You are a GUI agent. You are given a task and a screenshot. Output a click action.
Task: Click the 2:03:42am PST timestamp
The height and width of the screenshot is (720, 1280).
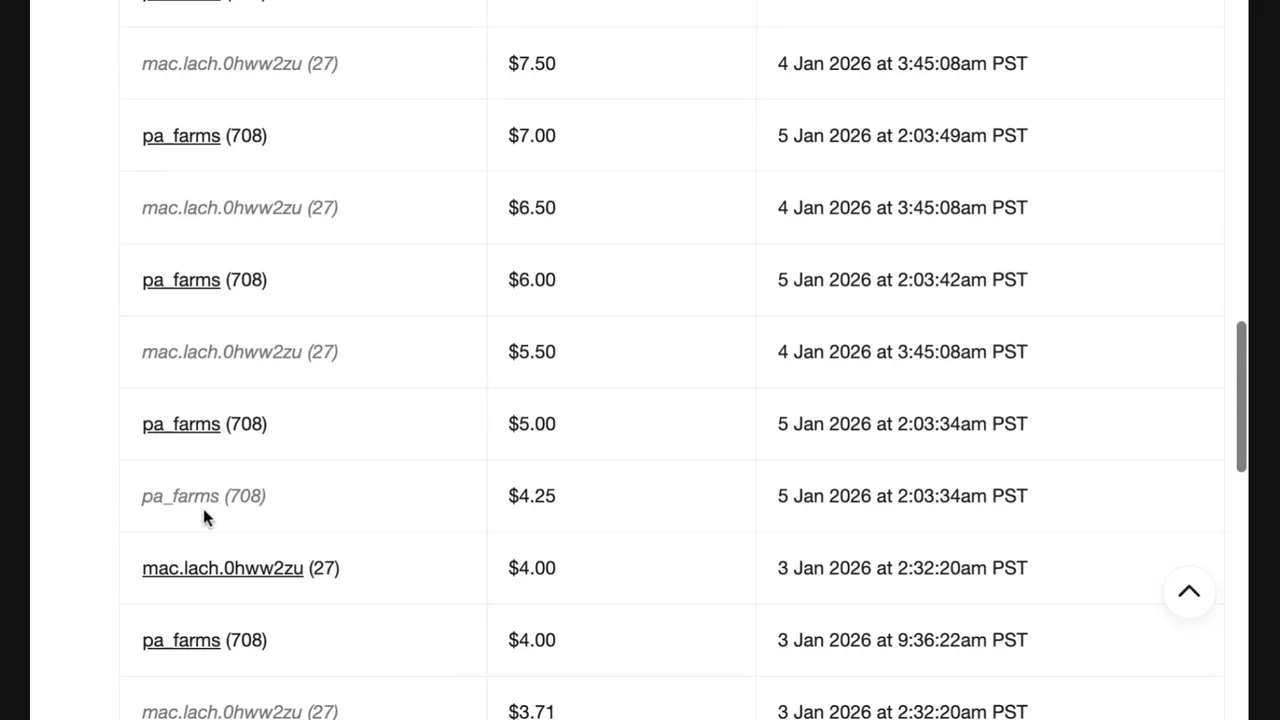pyautogui.click(x=902, y=280)
